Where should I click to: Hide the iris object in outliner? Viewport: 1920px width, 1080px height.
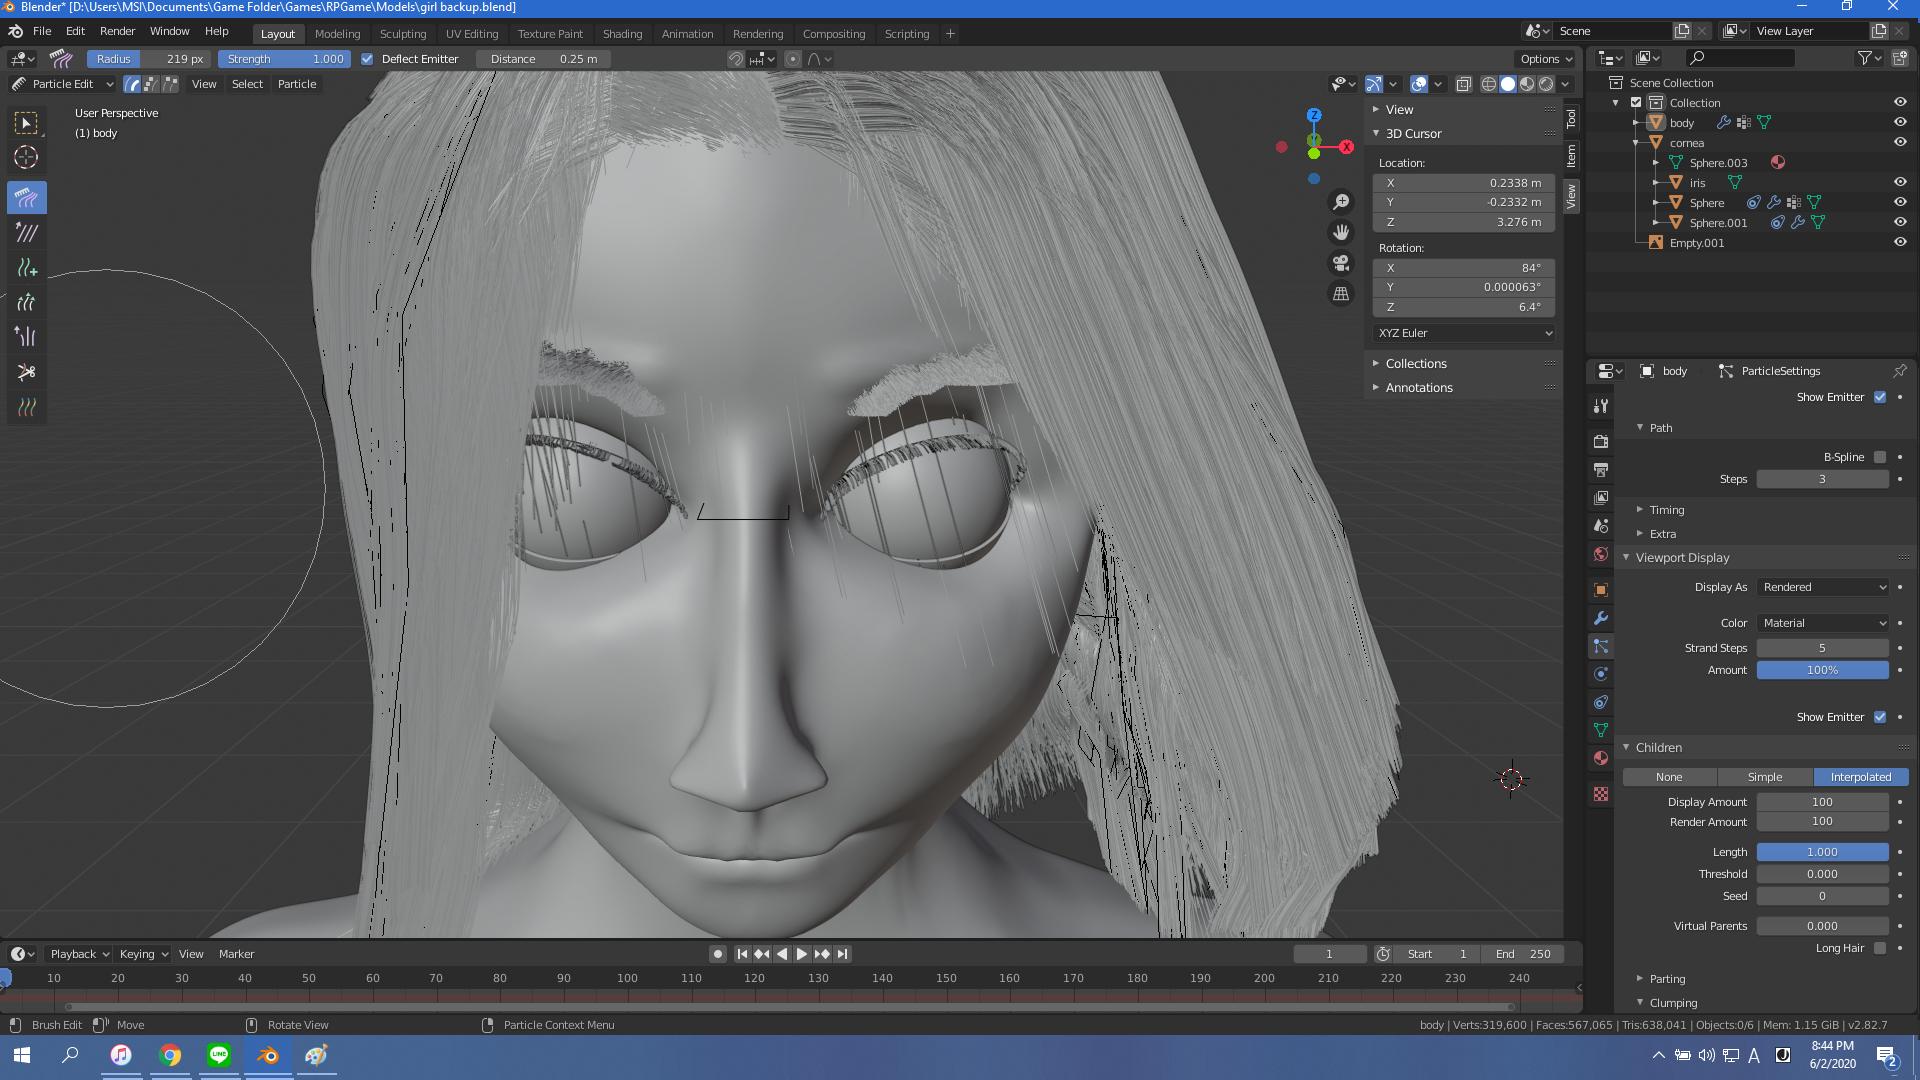[x=1900, y=182]
